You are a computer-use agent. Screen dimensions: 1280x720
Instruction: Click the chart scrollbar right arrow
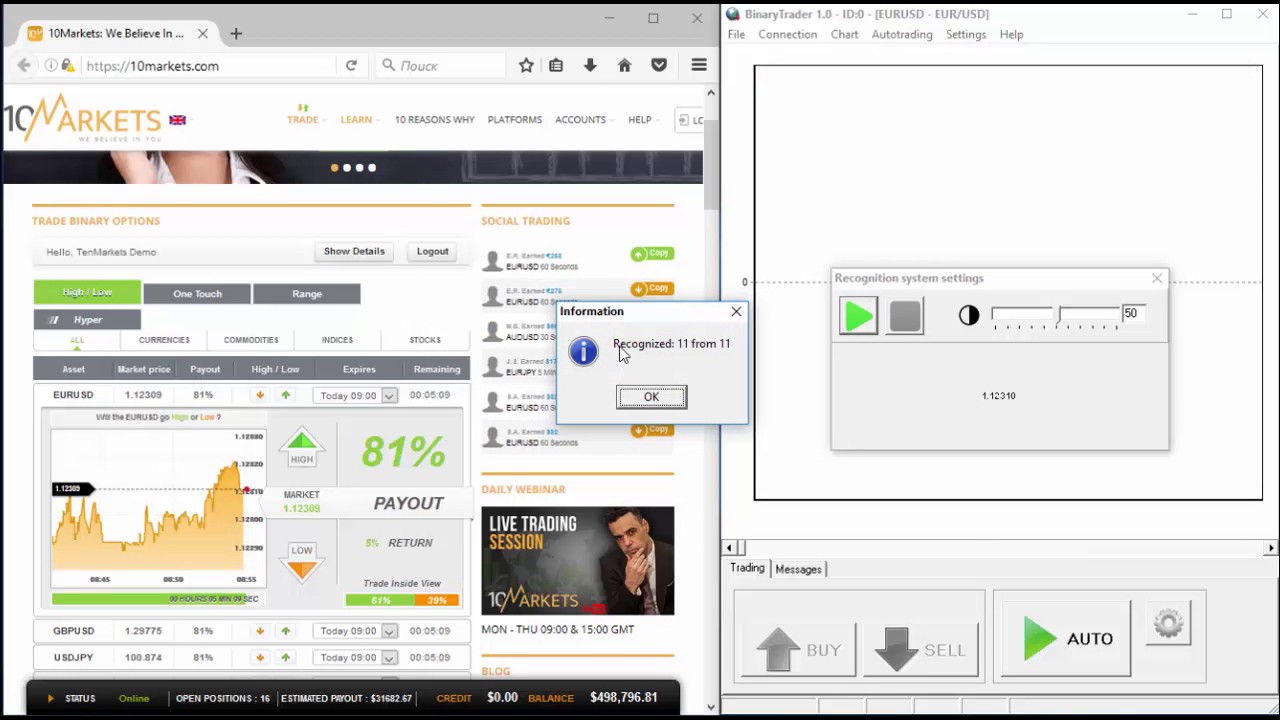coord(1271,548)
